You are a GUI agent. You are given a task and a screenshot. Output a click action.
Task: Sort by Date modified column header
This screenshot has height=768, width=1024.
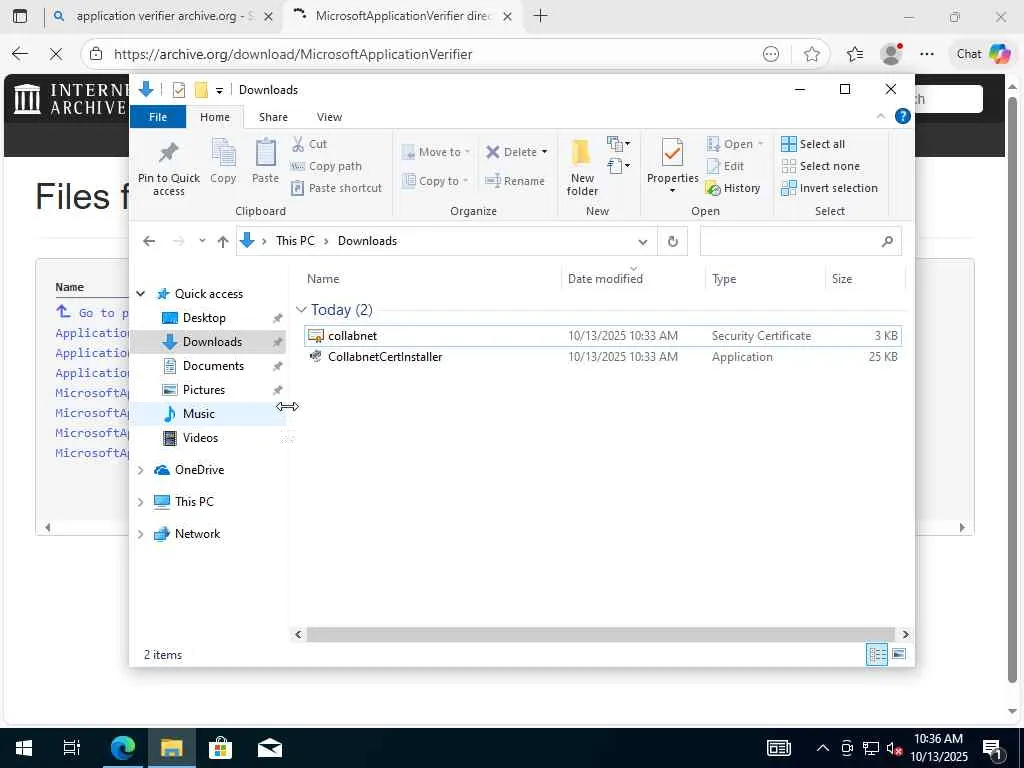(x=633, y=279)
